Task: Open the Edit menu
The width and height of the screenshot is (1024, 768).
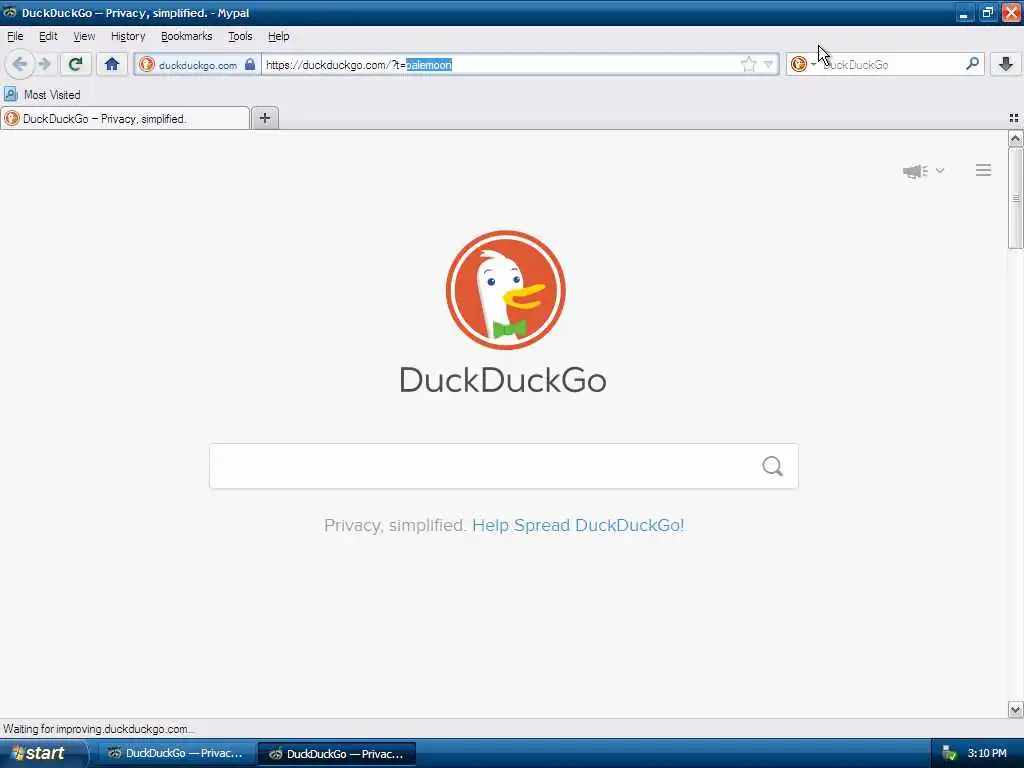Action: click(48, 36)
